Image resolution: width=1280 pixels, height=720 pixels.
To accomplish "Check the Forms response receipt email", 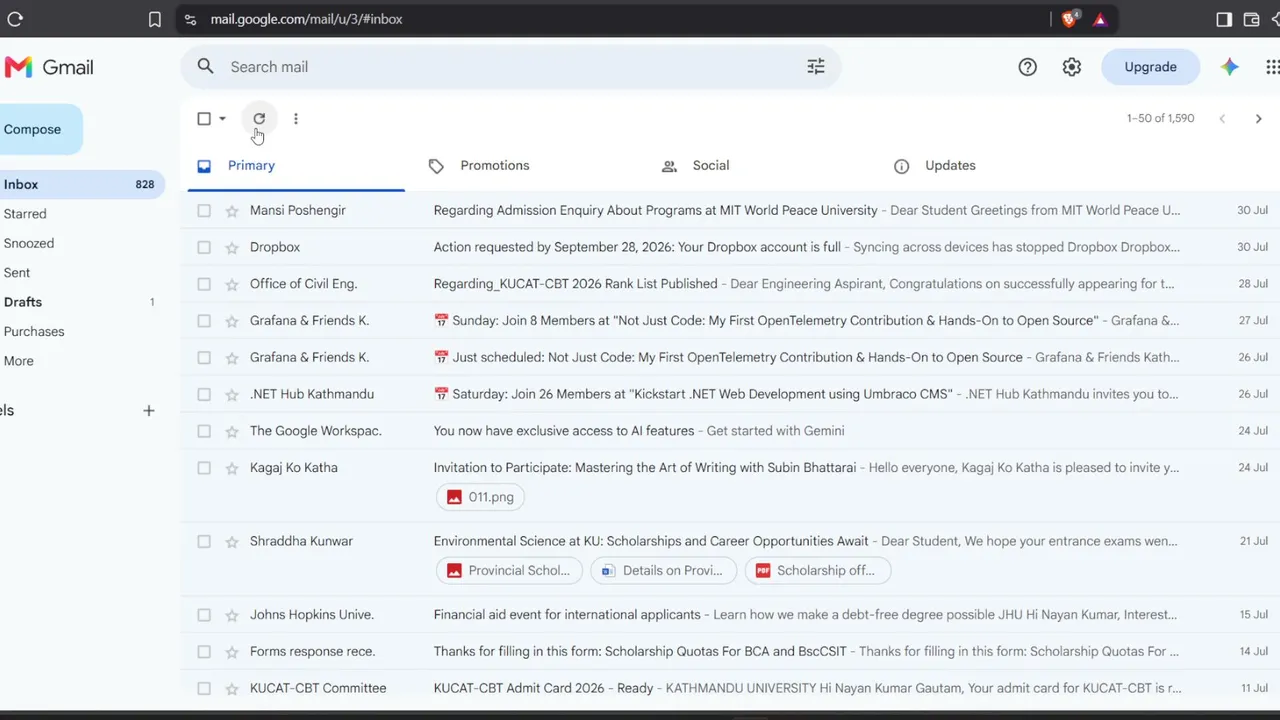I will click(x=204, y=652).
